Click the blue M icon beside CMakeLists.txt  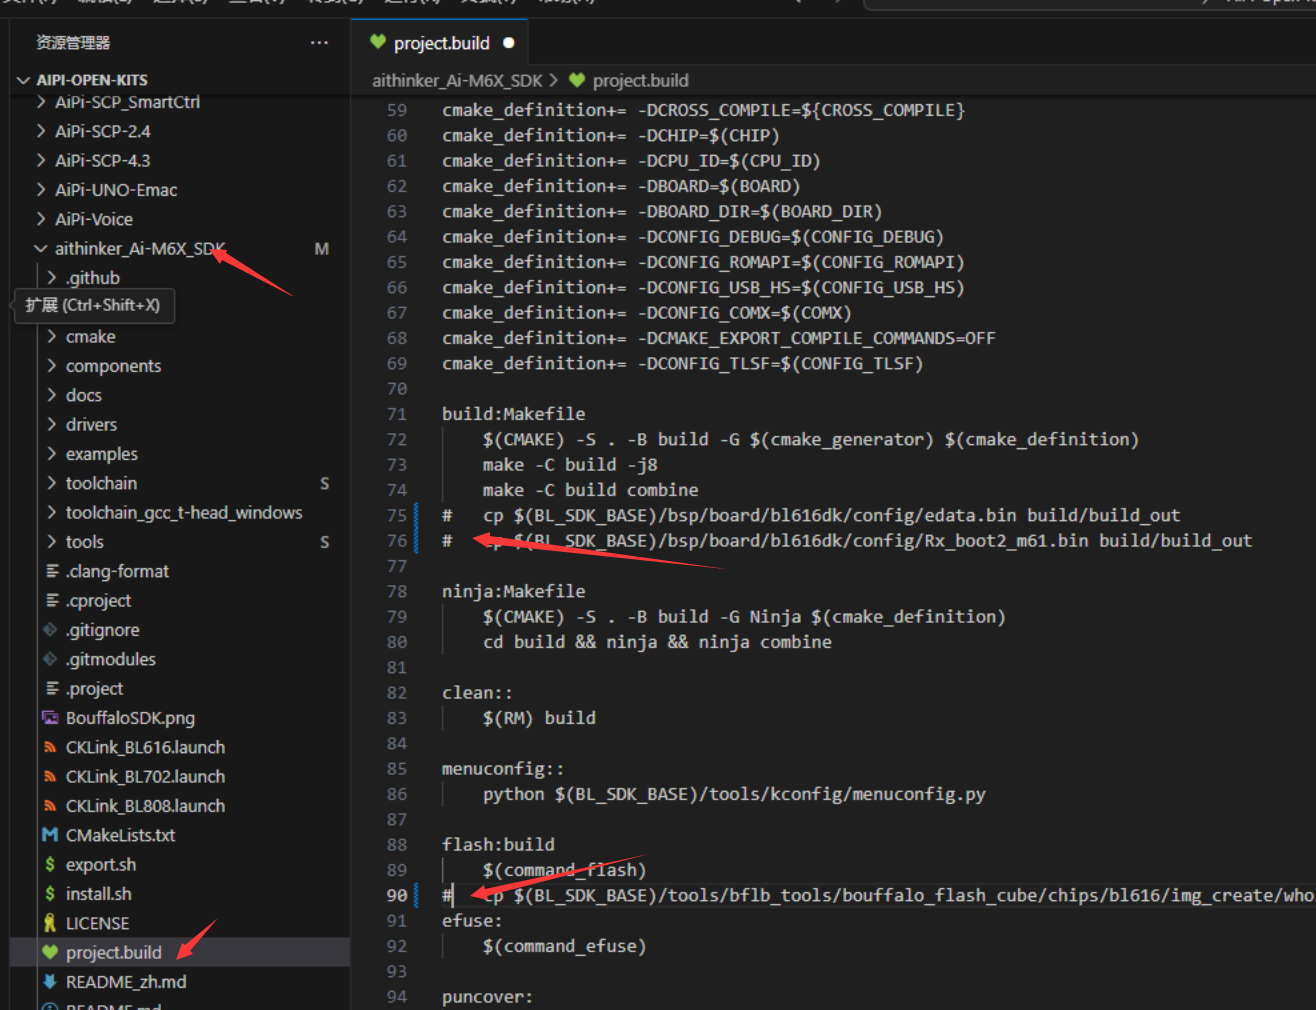pyautogui.click(x=50, y=835)
